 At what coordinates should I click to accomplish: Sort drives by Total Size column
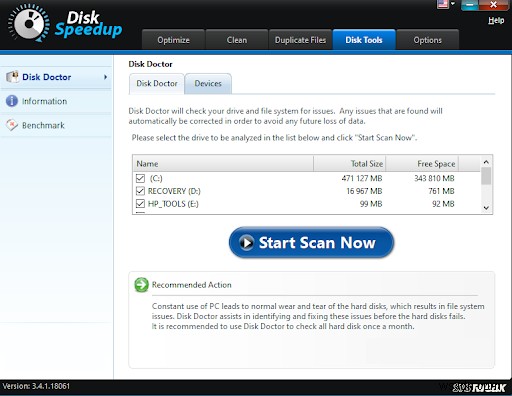click(349, 164)
